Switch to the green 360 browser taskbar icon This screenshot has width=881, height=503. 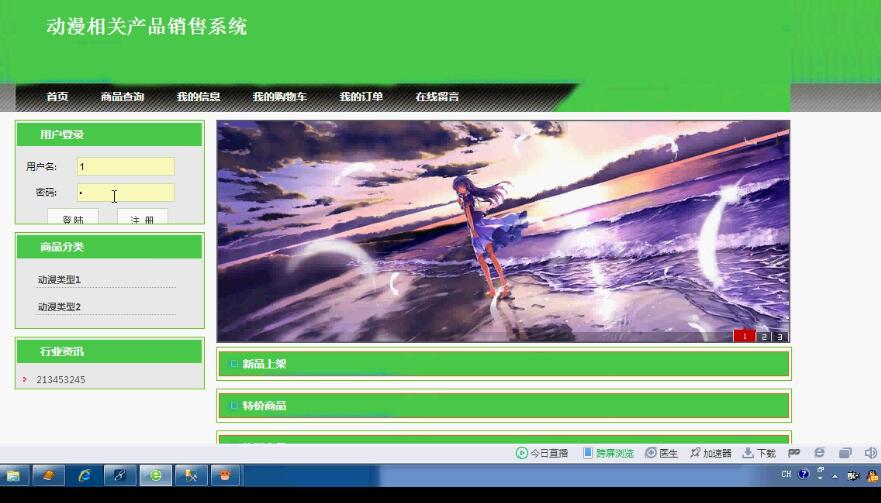pos(156,476)
